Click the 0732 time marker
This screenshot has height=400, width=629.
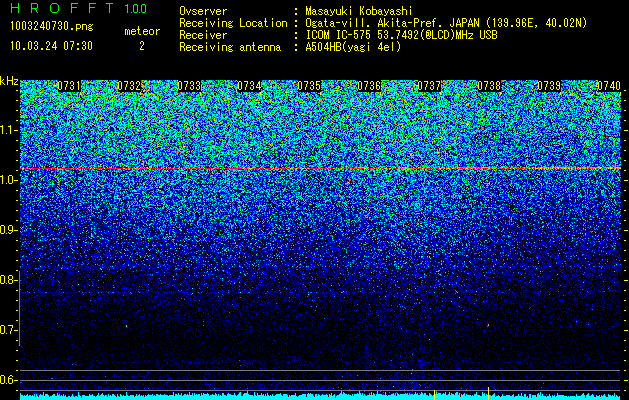(x=129, y=86)
